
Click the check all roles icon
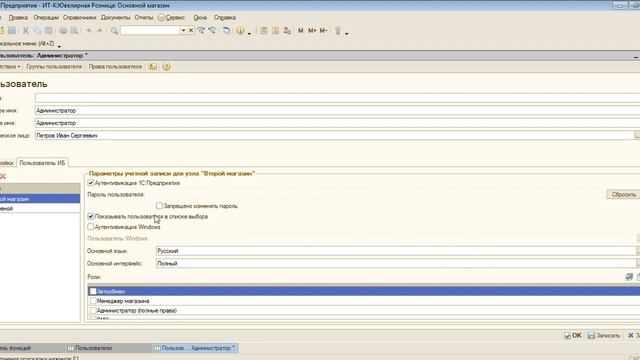pyautogui.click(x=629, y=277)
